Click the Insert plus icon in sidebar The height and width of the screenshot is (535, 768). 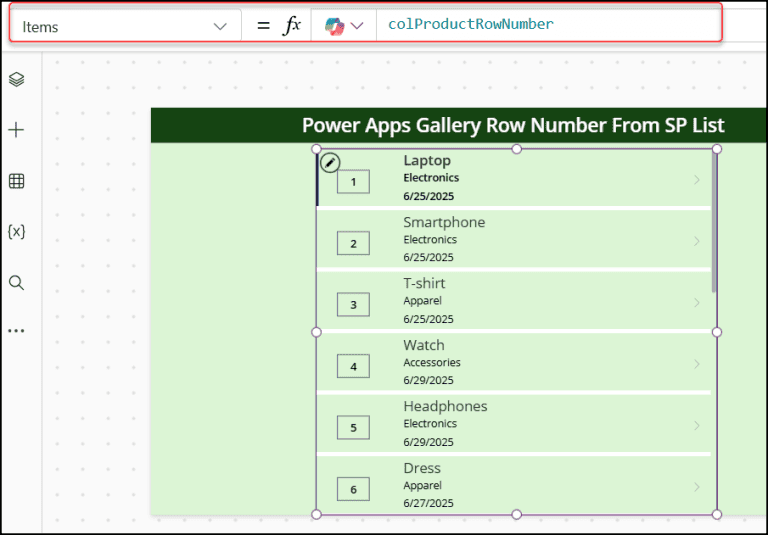click(x=16, y=130)
